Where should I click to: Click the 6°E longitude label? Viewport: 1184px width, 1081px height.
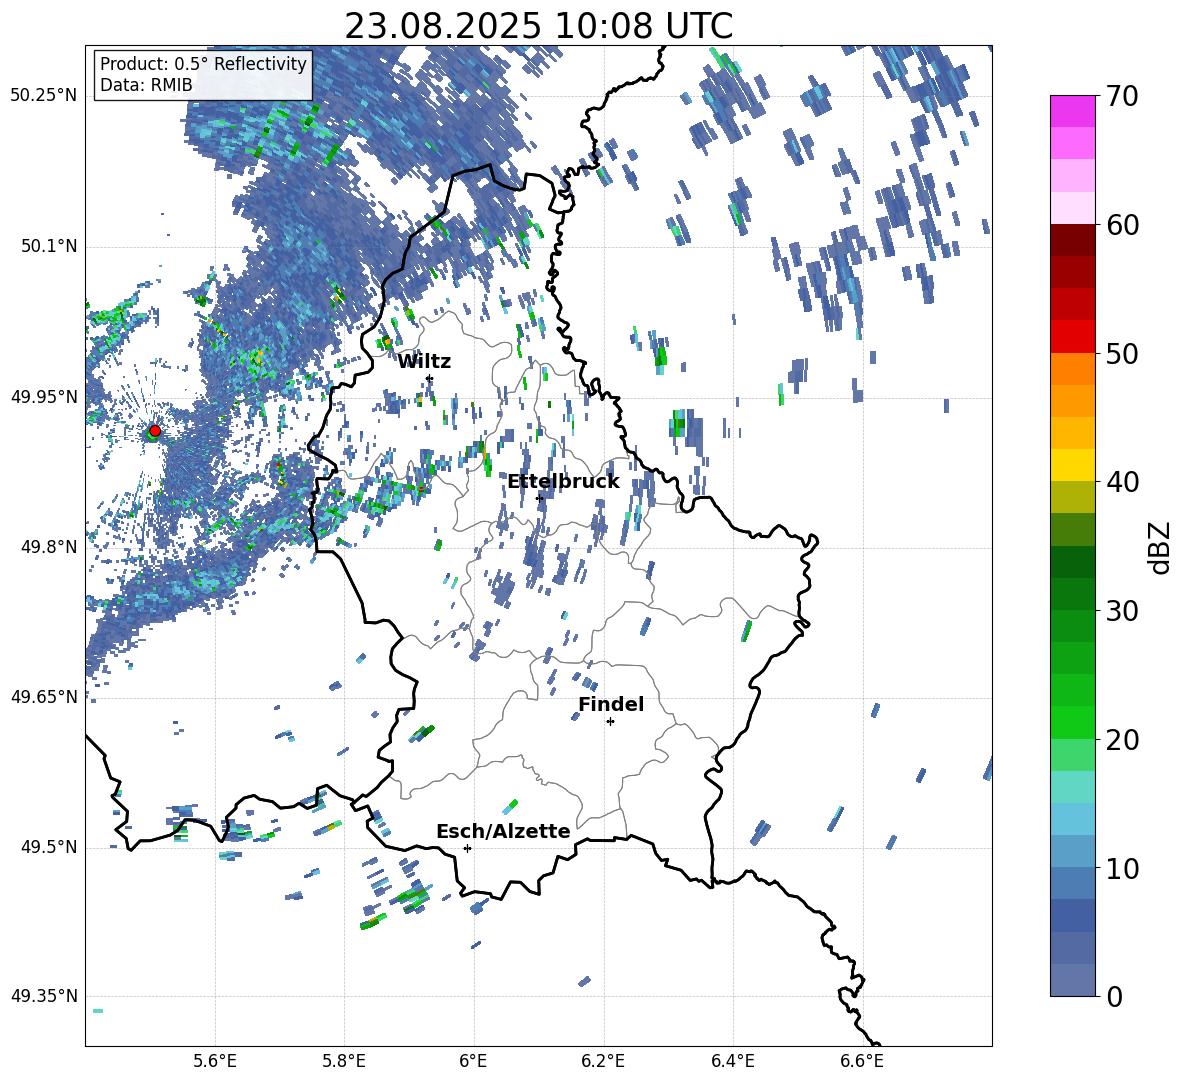(x=473, y=1062)
